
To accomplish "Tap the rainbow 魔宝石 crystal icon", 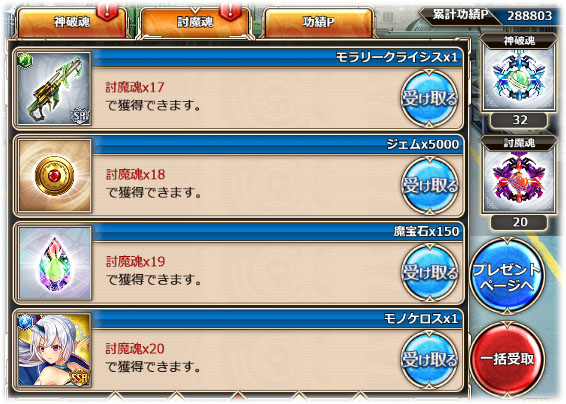I will pos(55,263).
